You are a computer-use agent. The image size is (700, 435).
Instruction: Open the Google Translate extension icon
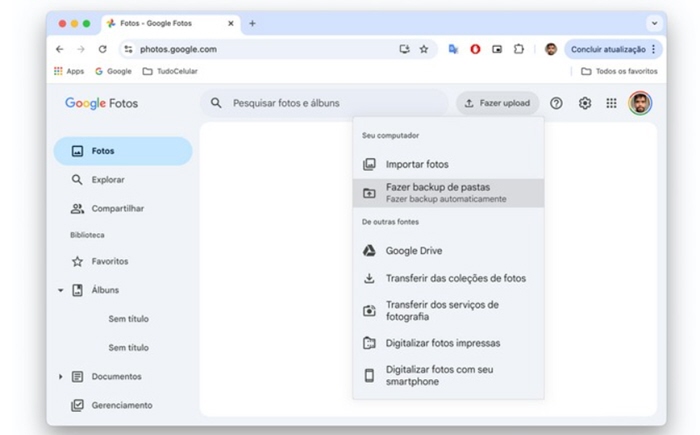click(453, 49)
